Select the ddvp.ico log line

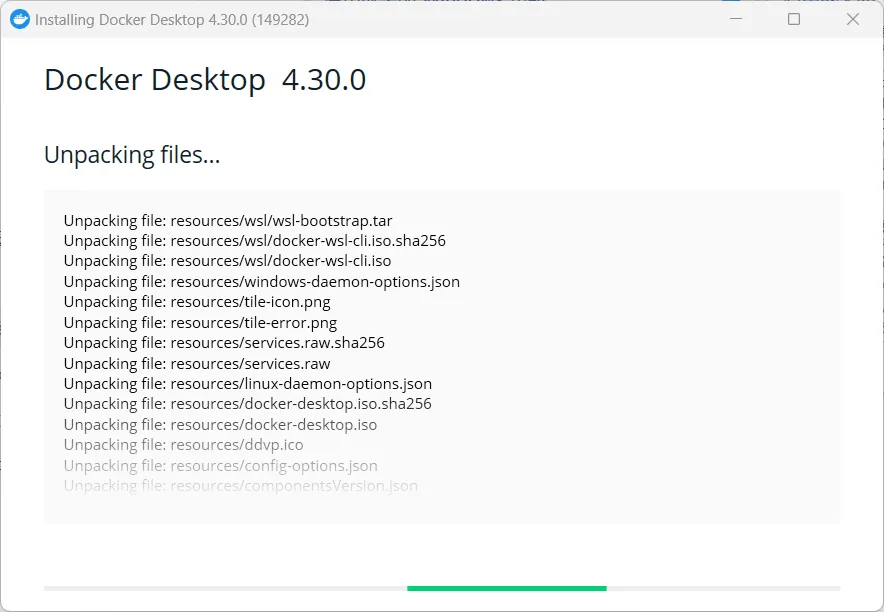pyautogui.click(x=184, y=445)
